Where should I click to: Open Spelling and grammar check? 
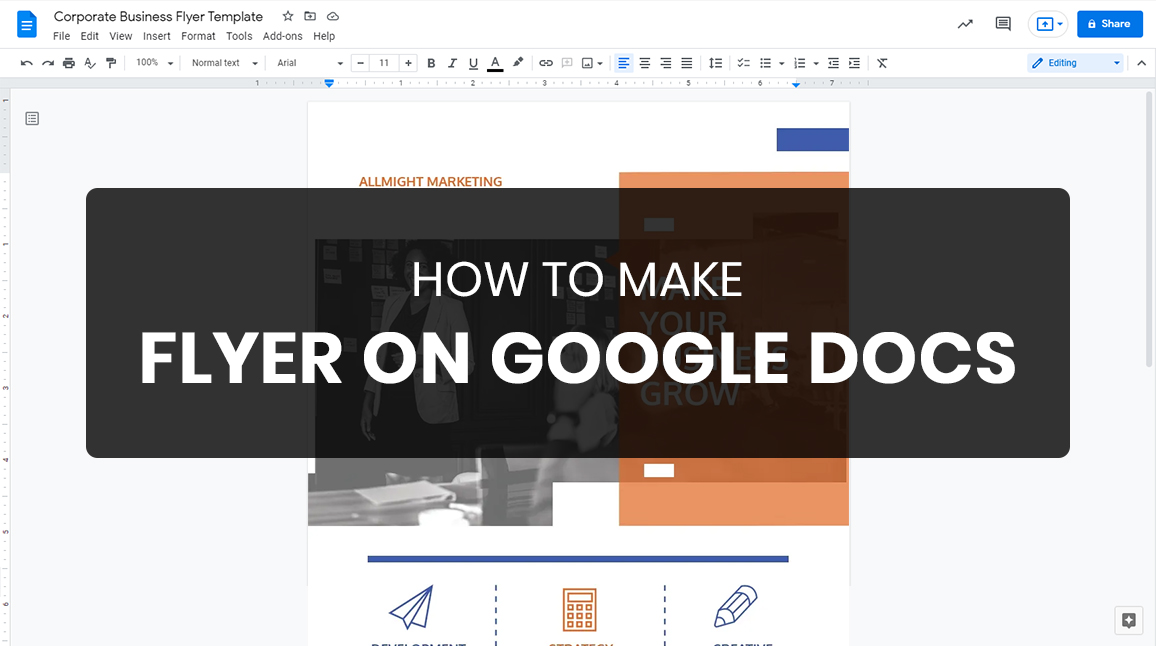pyautogui.click(x=89, y=62)
